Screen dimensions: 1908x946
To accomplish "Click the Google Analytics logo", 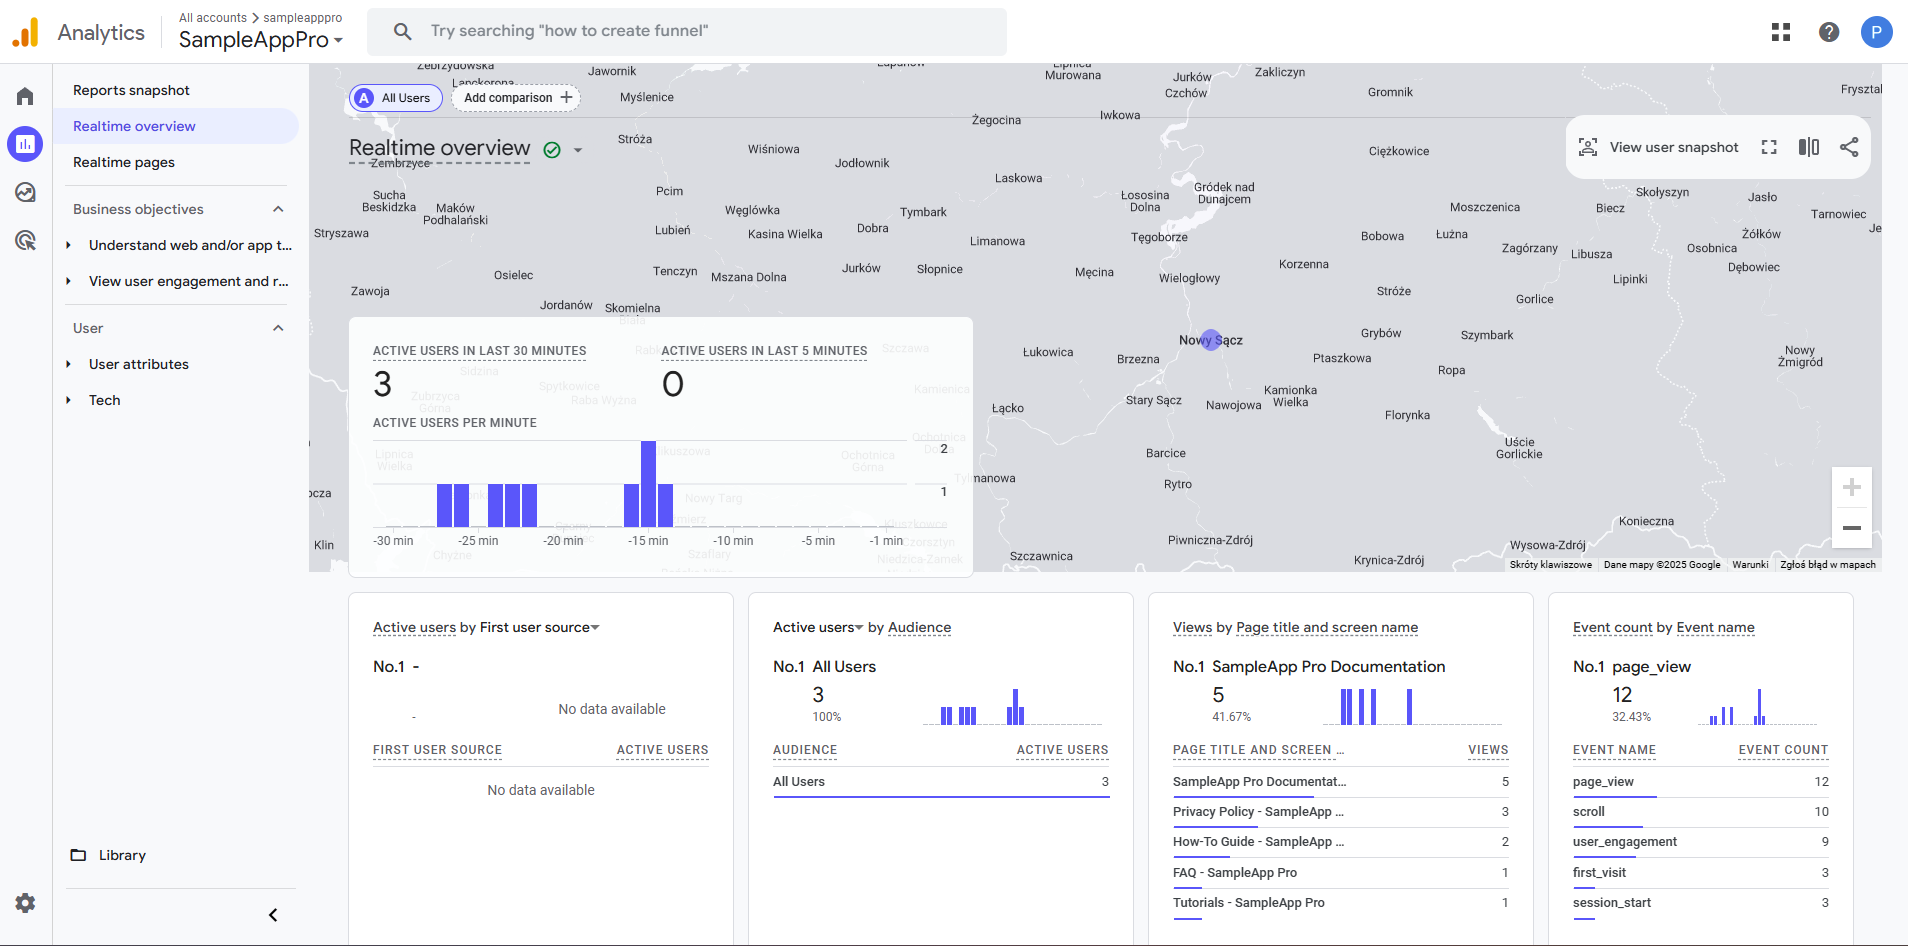I will coord(26,32).
